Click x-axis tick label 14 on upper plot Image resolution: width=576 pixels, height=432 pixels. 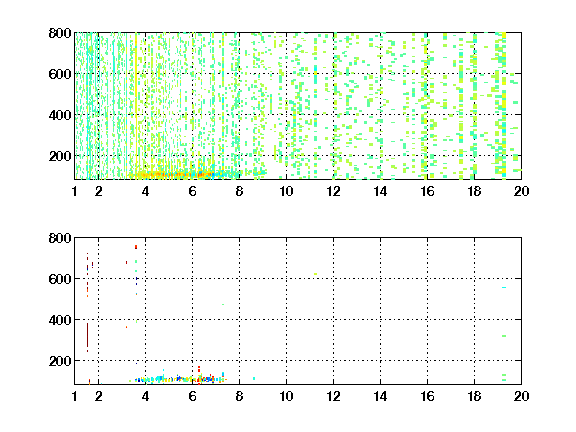380,191
